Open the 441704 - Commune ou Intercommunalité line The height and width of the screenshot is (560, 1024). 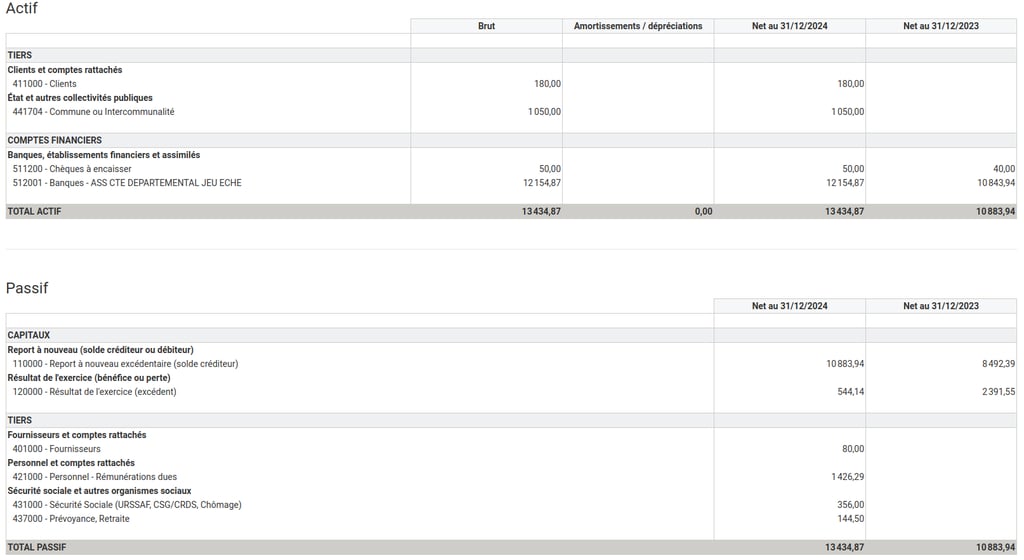511,112
